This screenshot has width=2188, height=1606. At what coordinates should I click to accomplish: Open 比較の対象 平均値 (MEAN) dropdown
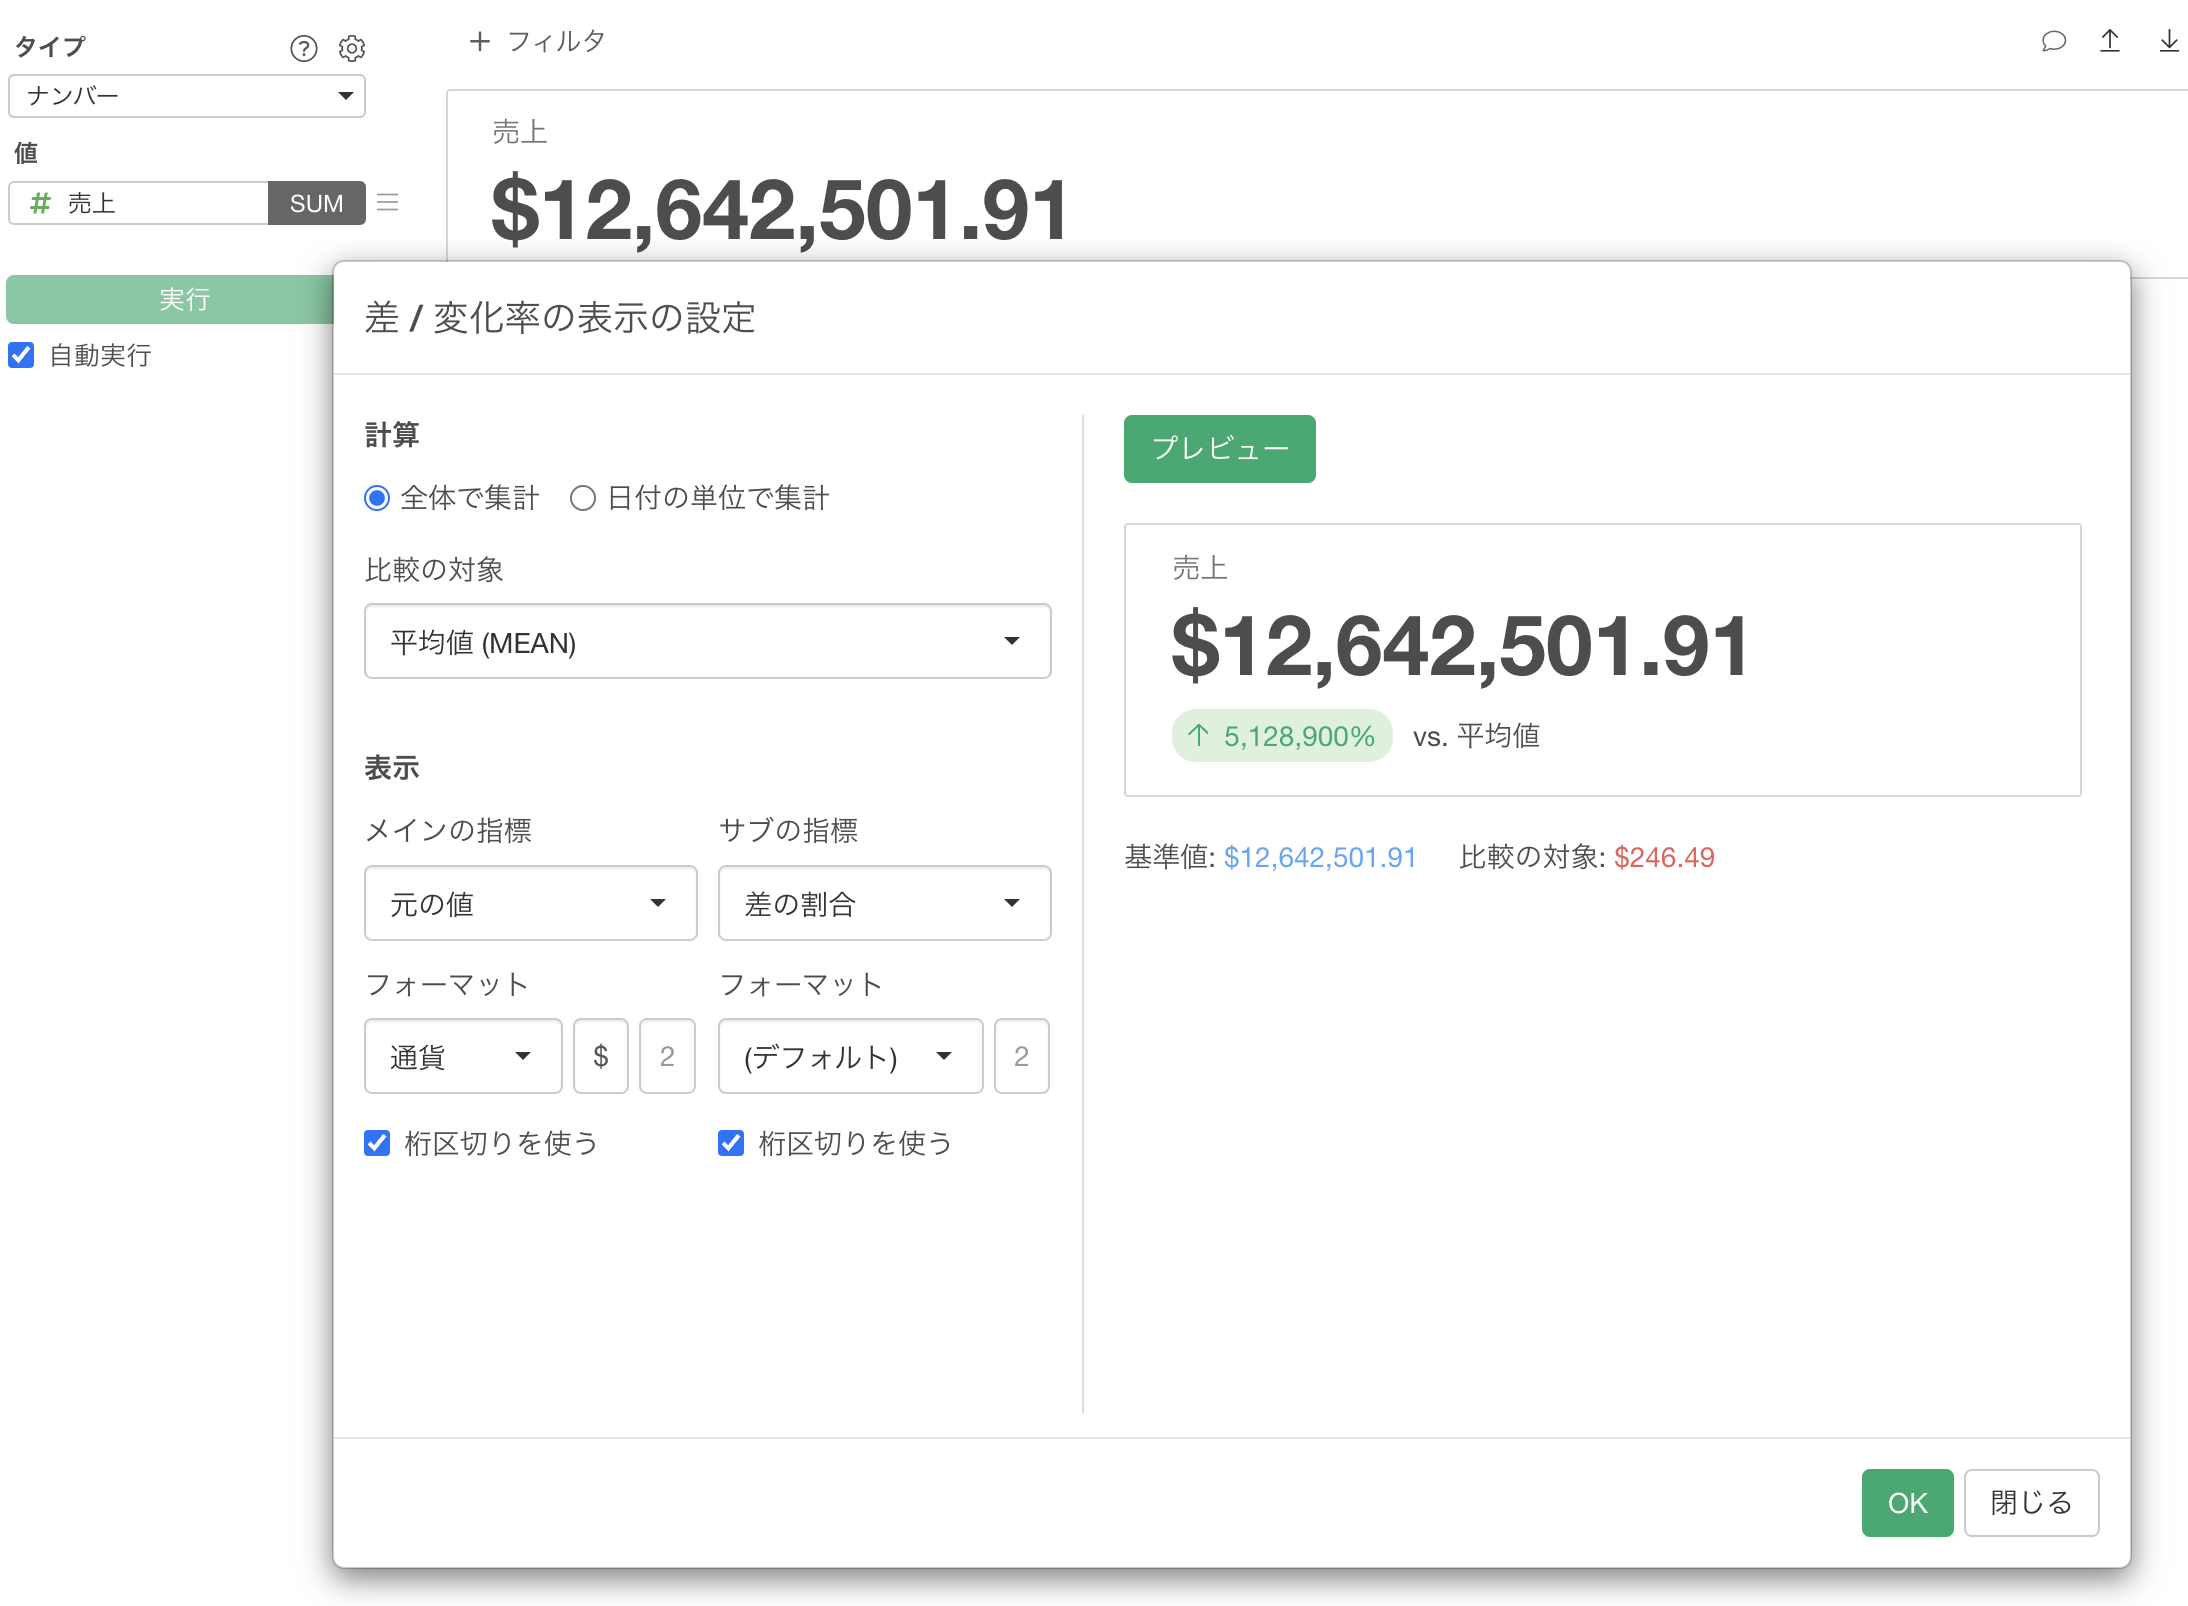click(x=707, y=641)
